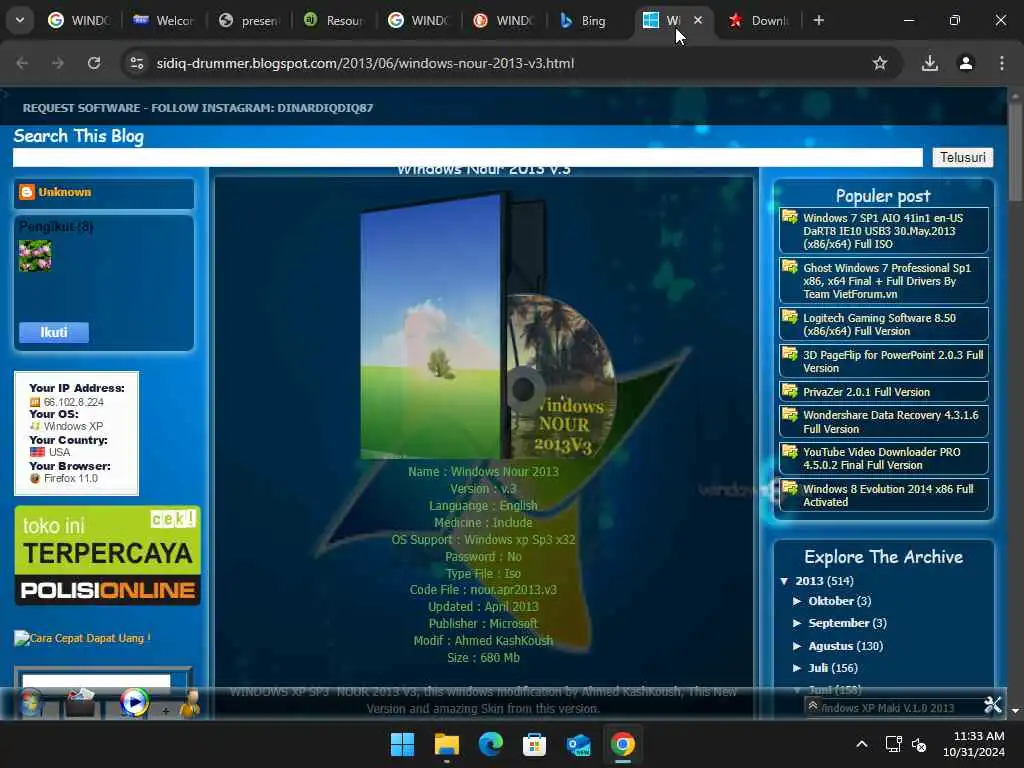Viewport: 1024px width, 768px height.
Task: Click the scrollbar down arrow
Action: click(1015, 711)
